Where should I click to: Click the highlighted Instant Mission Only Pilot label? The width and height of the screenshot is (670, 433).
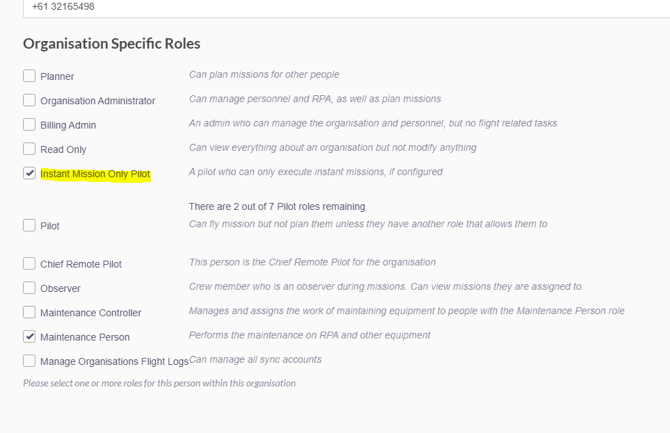95,174
